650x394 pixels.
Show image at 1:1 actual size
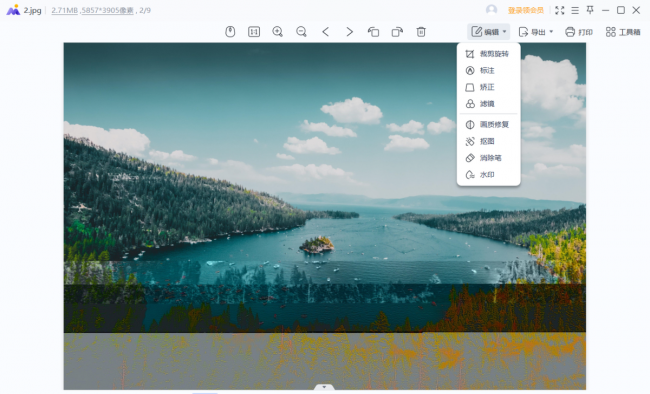tap(254, 32)
